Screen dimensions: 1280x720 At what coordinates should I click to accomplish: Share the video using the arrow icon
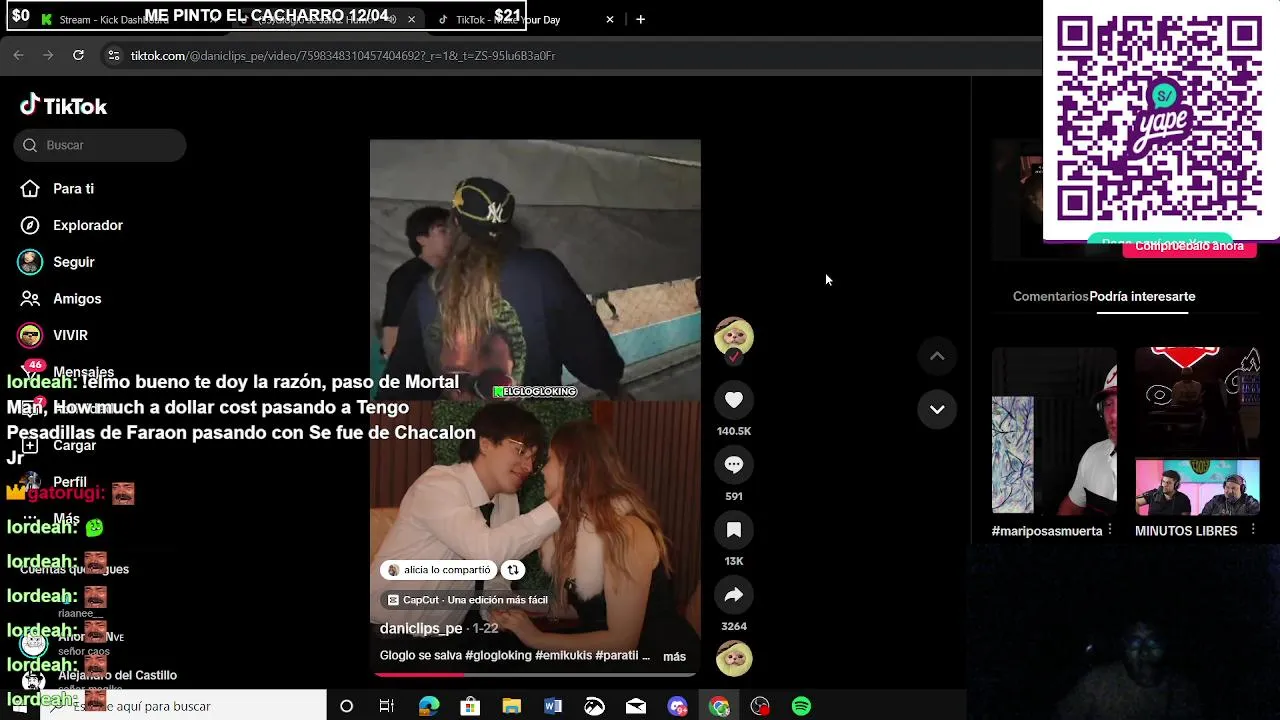[733, 595]
